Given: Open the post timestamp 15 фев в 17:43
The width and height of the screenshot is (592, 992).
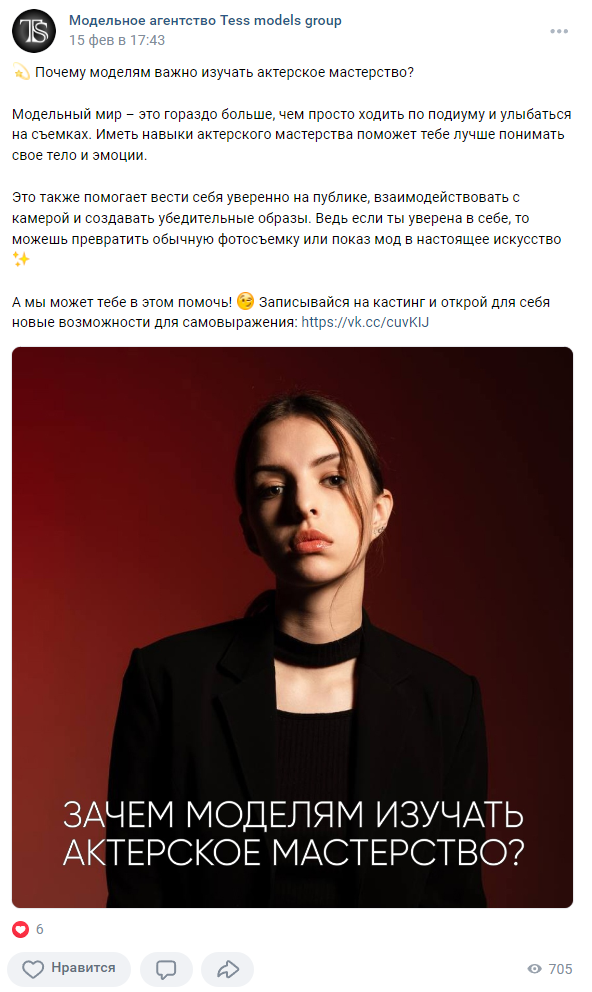Looking at the screenshot, I should [117, 40].
